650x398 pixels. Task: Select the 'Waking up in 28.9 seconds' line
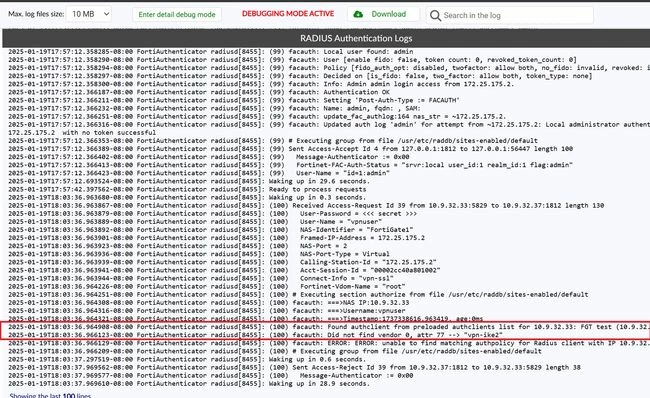coord(189,384)
